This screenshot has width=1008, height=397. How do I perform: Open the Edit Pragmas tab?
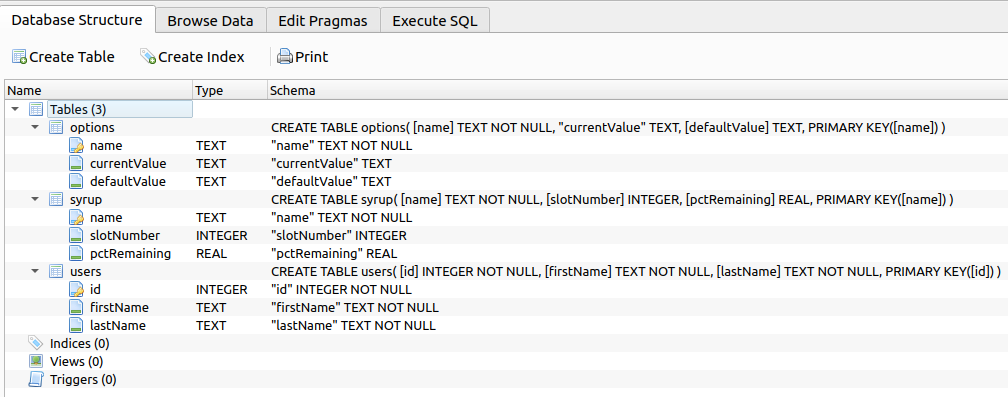point(323,21)
